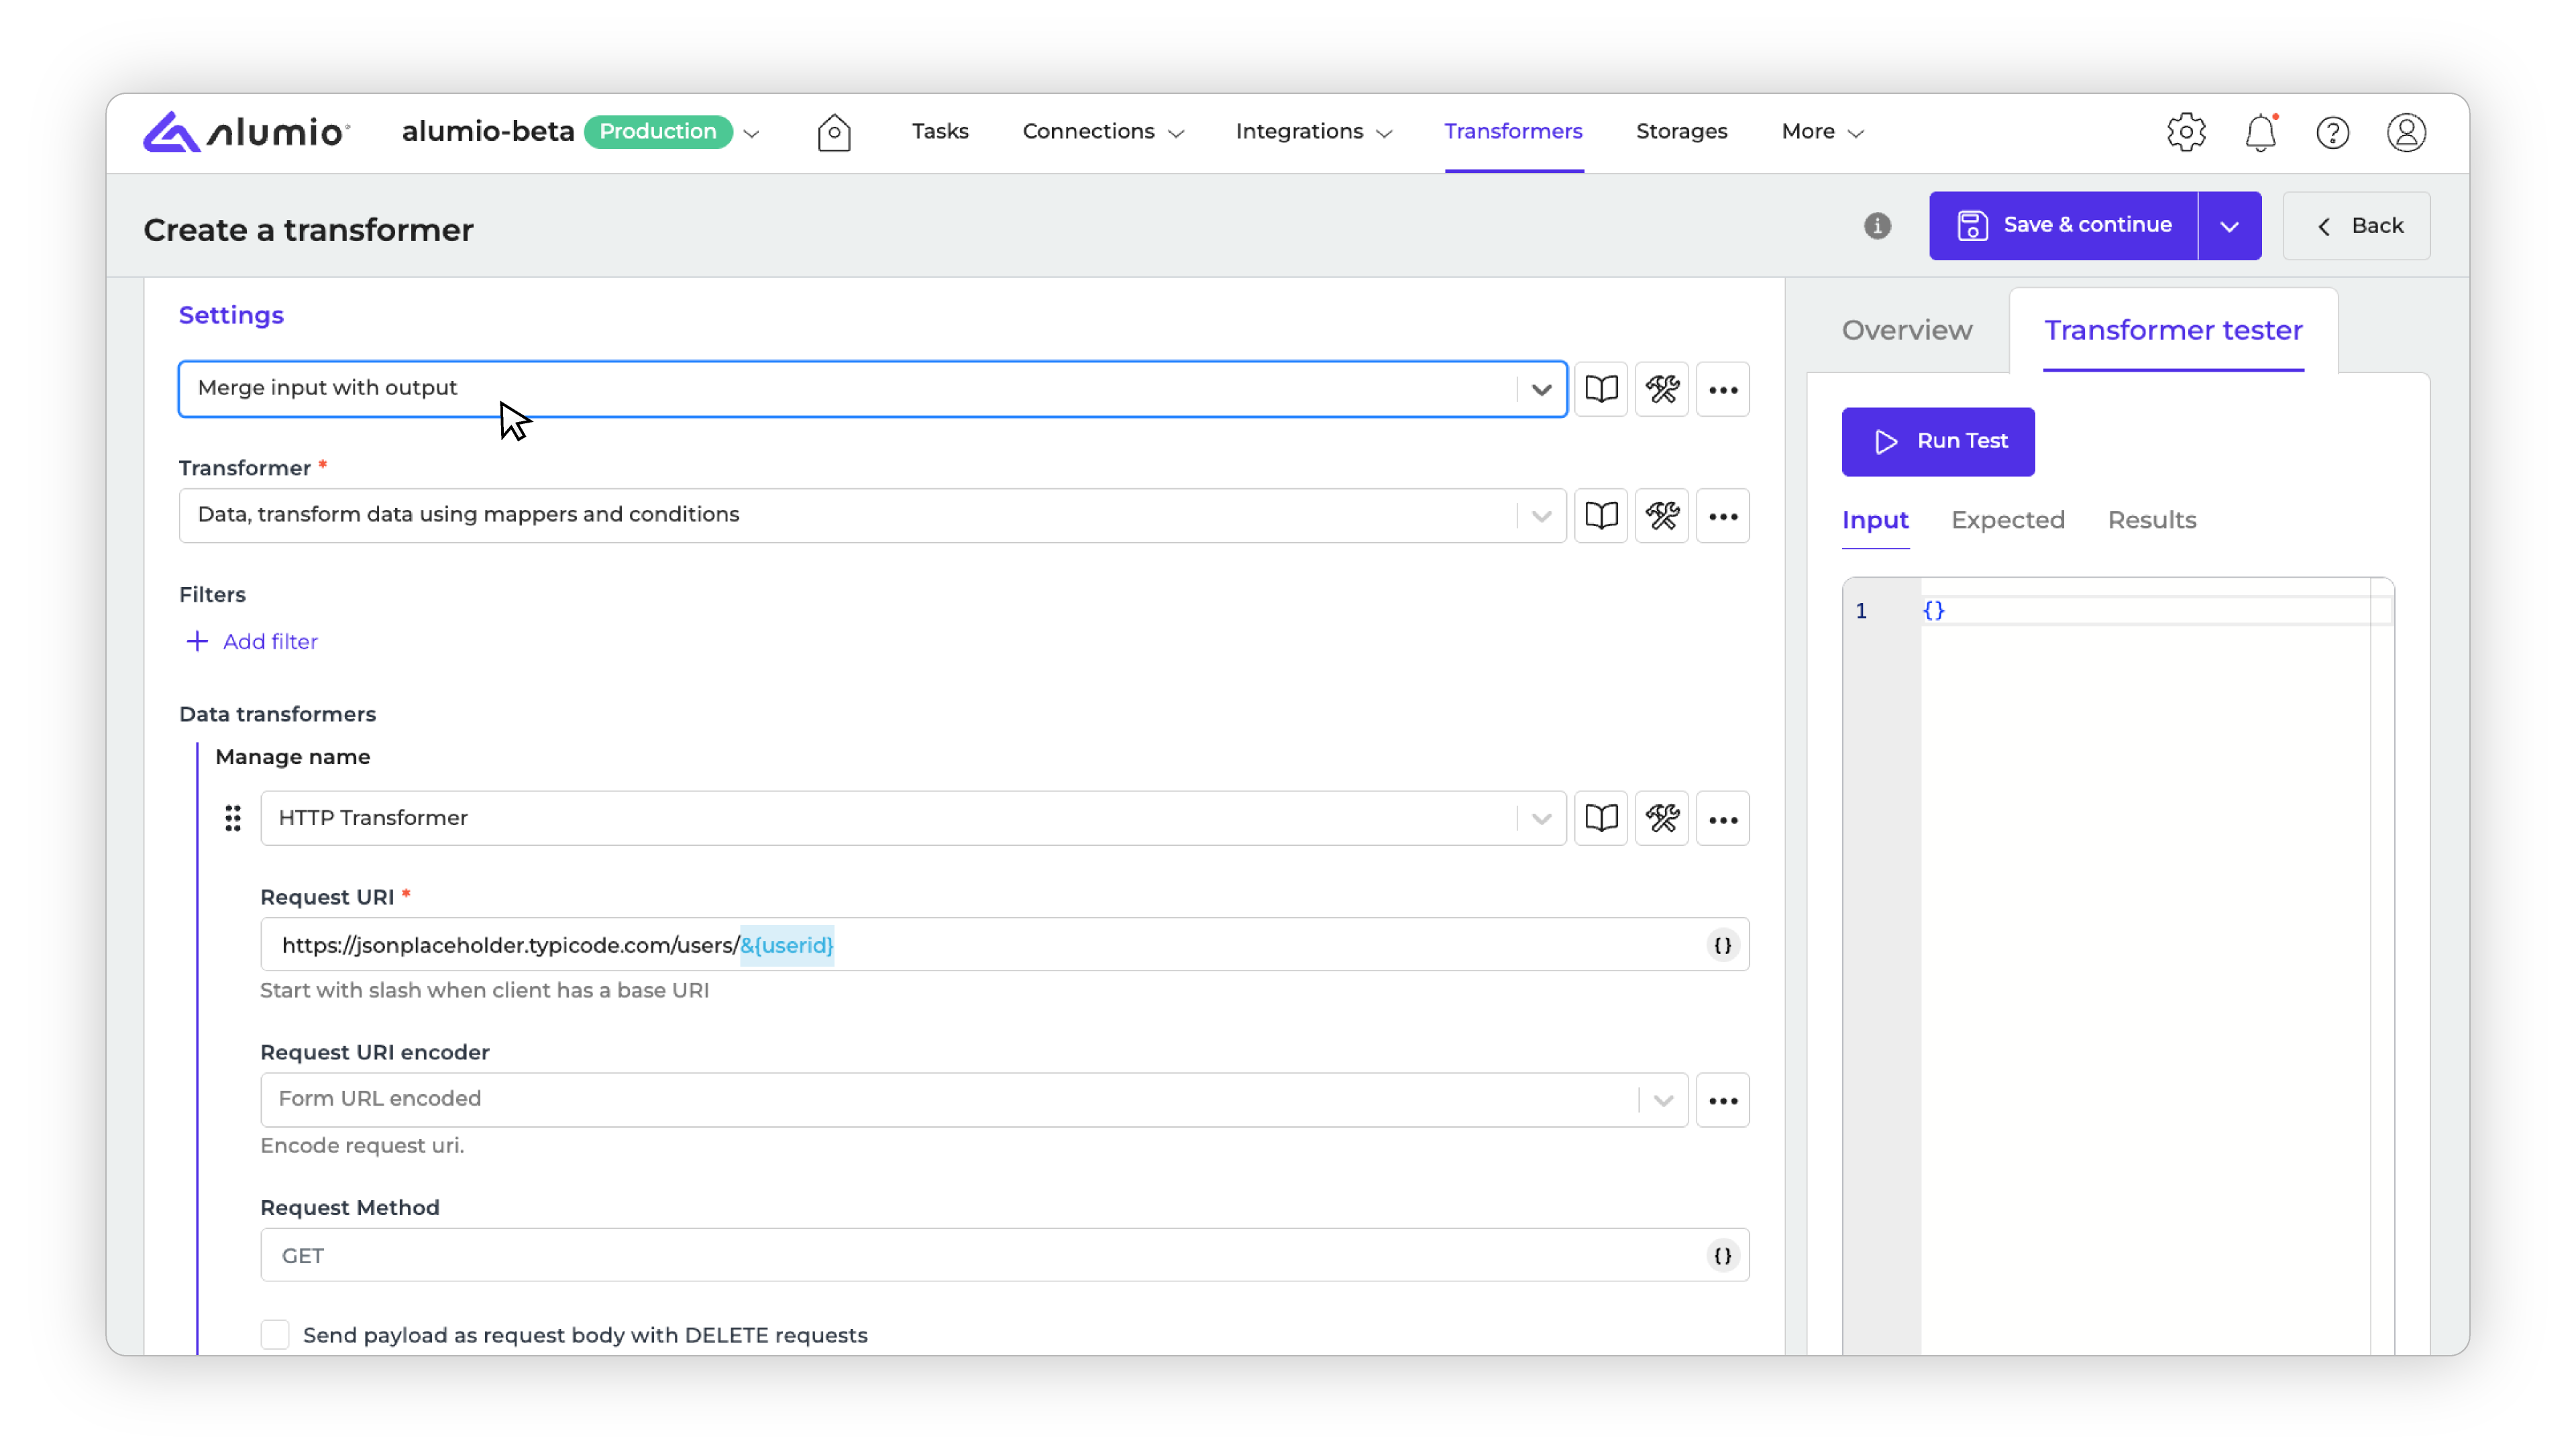Viewport: 2576px width, 1449px height.
Task: Open the More menu
Action: point(1822,132)
